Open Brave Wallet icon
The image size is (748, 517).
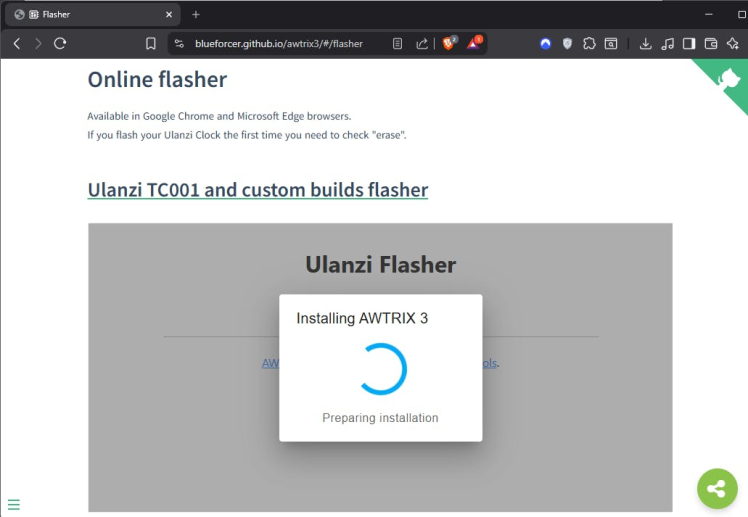pos(711,44)
